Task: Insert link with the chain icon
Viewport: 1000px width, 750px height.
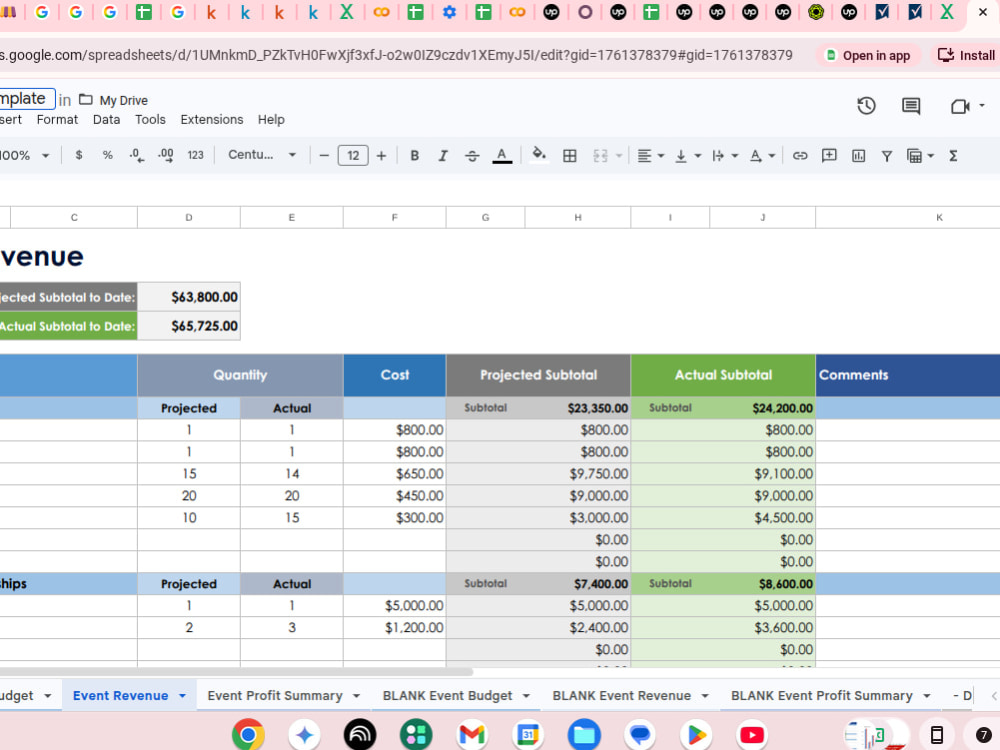Action: coord(800,156)
